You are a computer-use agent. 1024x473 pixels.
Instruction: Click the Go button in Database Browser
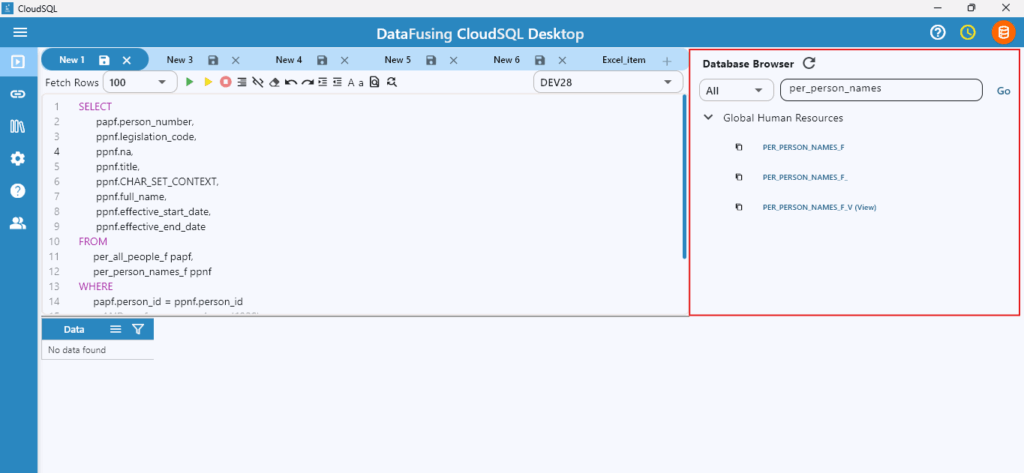point(1003,91)
